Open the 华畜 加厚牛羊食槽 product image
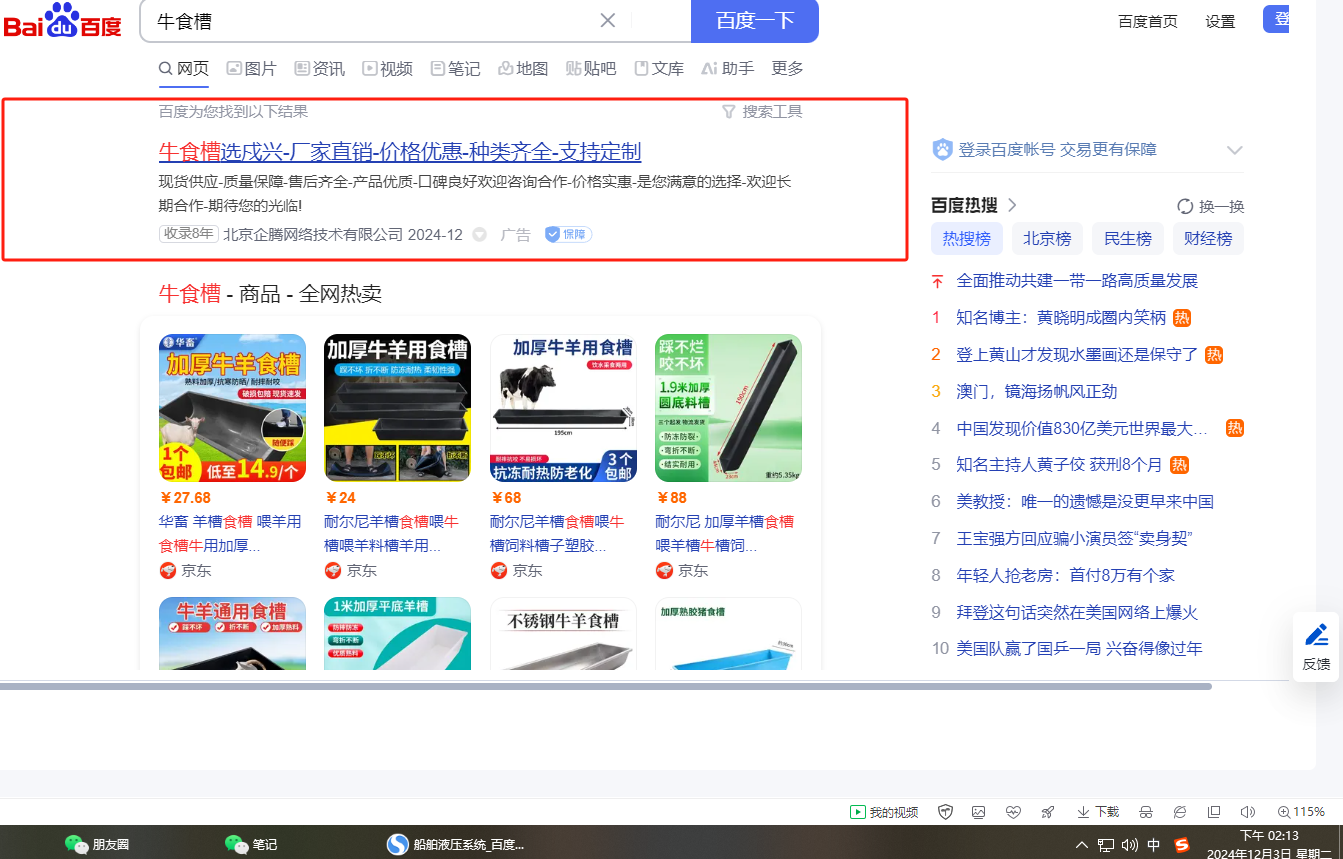This screenshot has width=1343, height=859. click(232, 408)
